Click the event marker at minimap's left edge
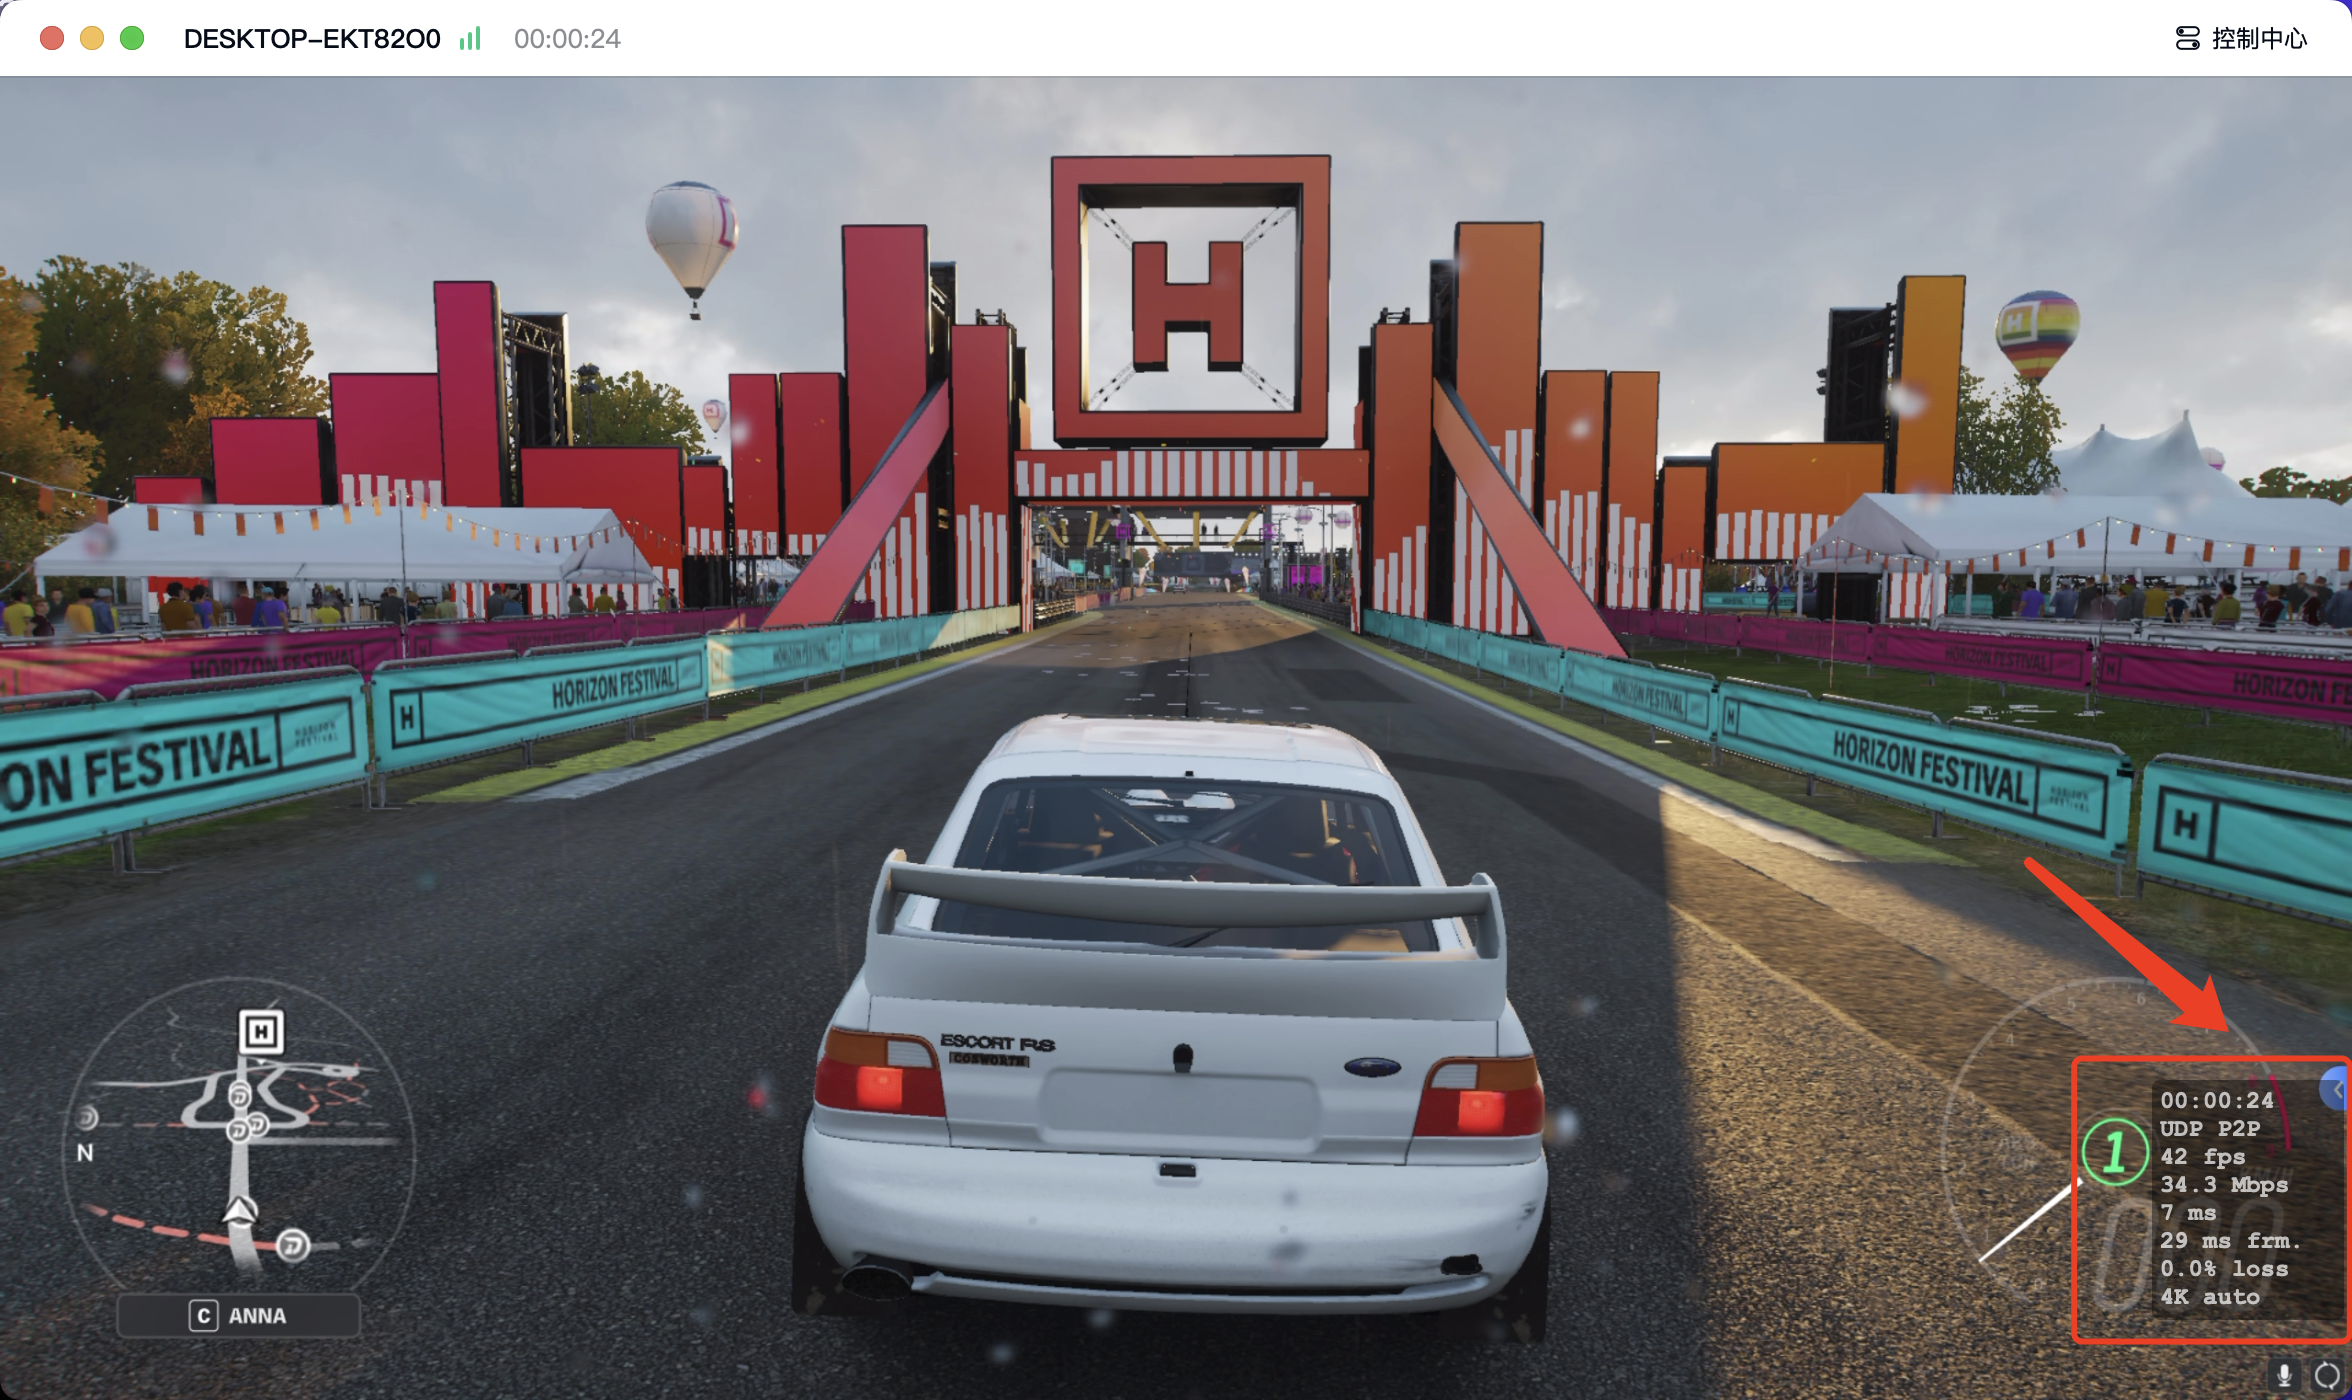The width and height of the screenshot is (2352, 1400). [x=87, y=1117]
